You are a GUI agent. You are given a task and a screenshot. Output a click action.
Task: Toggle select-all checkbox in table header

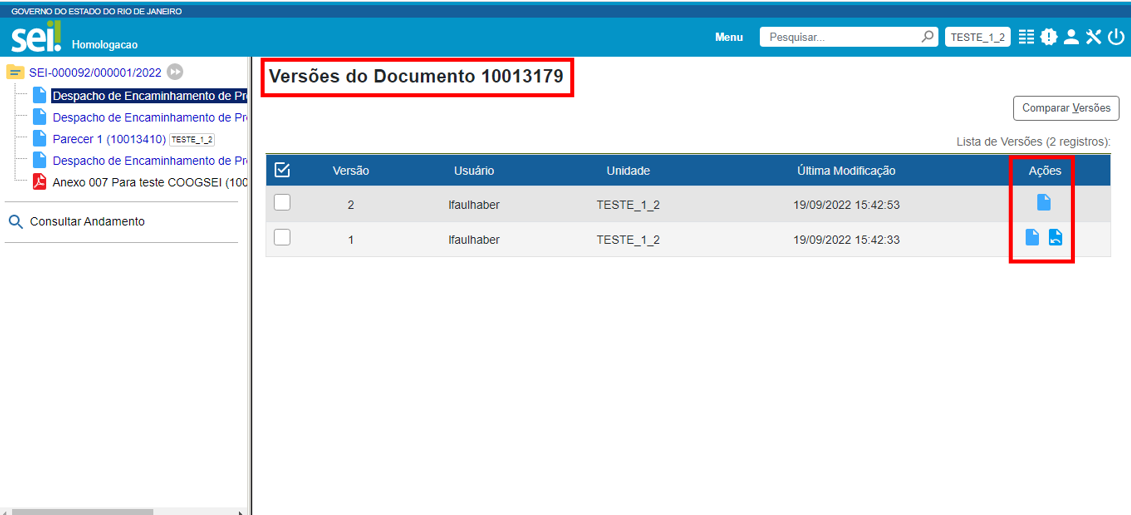(282, 170)
